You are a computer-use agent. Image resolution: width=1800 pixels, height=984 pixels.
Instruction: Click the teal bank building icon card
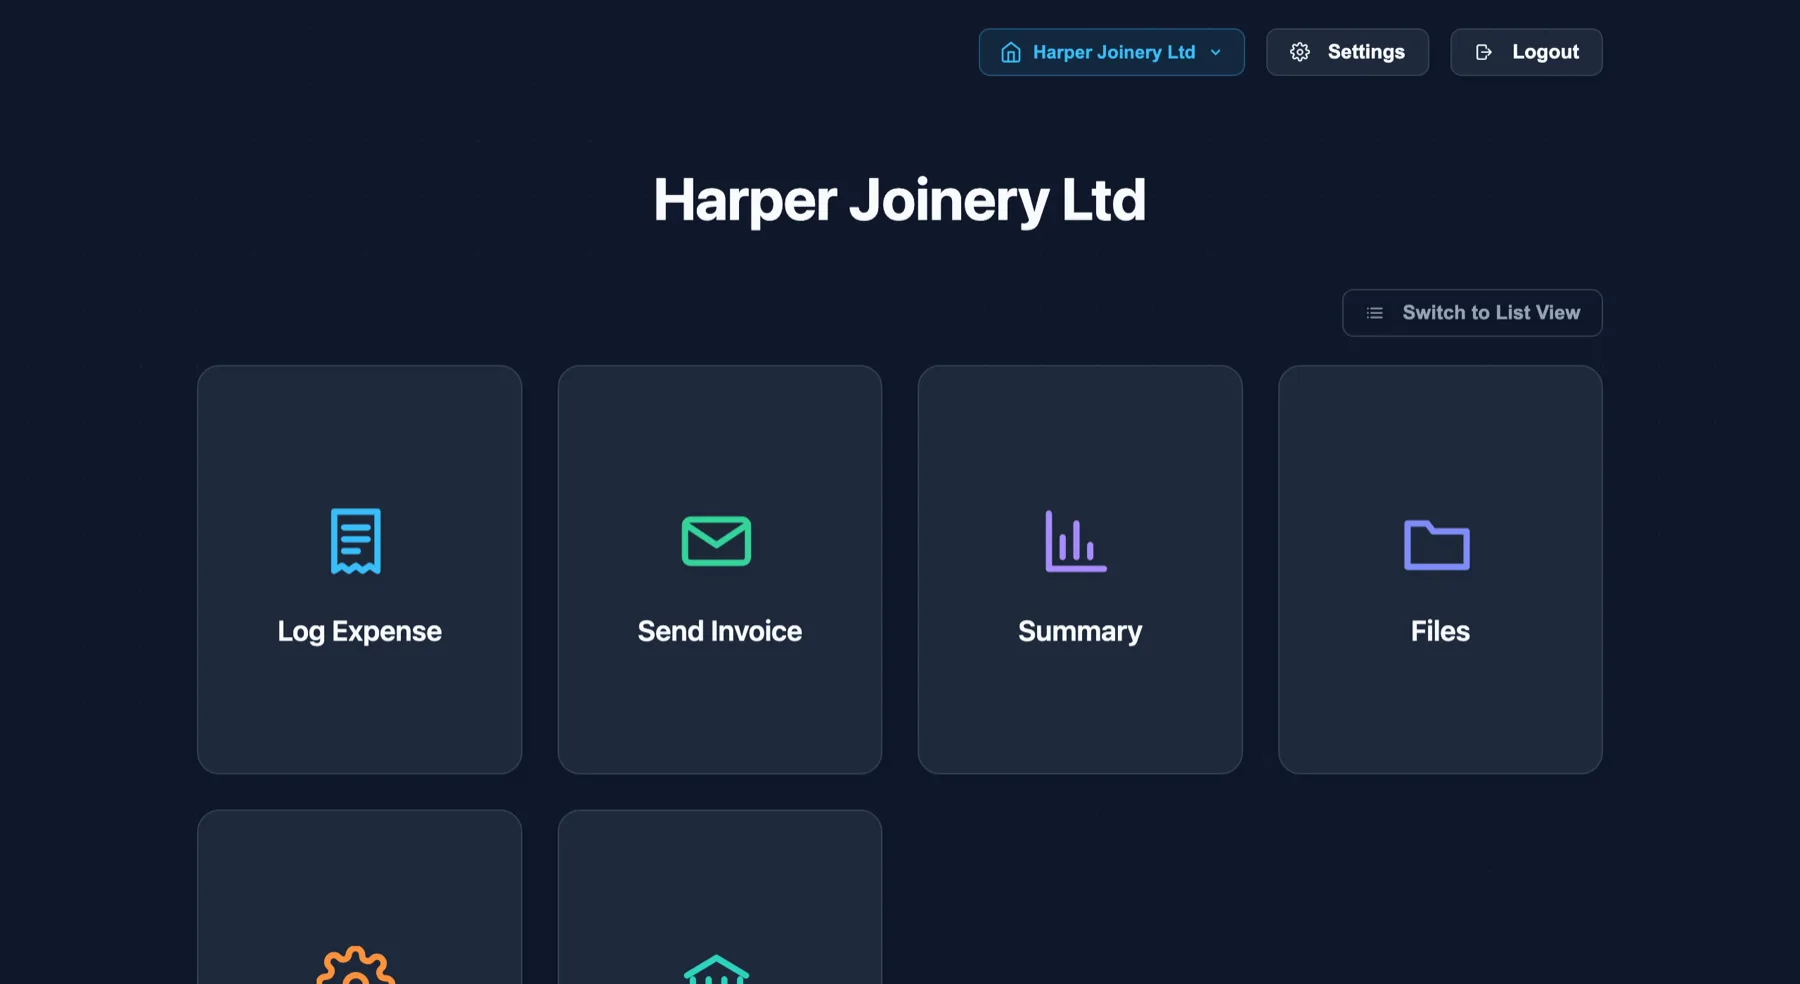tap(720, 897)
